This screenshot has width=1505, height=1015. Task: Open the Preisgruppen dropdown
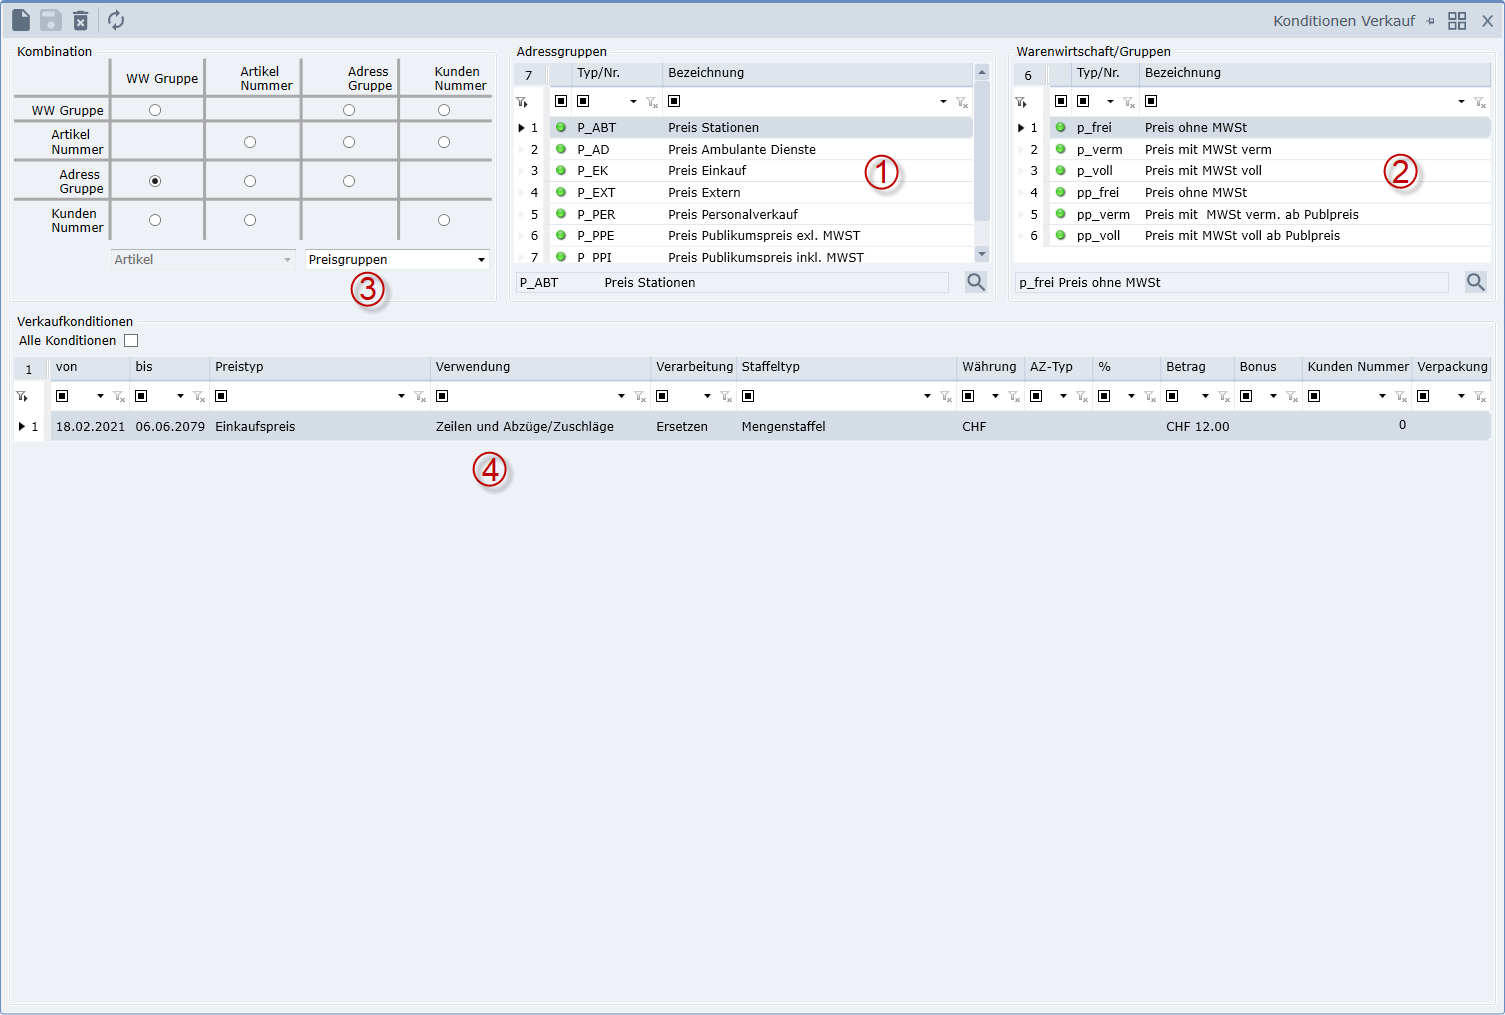point(481,260)
